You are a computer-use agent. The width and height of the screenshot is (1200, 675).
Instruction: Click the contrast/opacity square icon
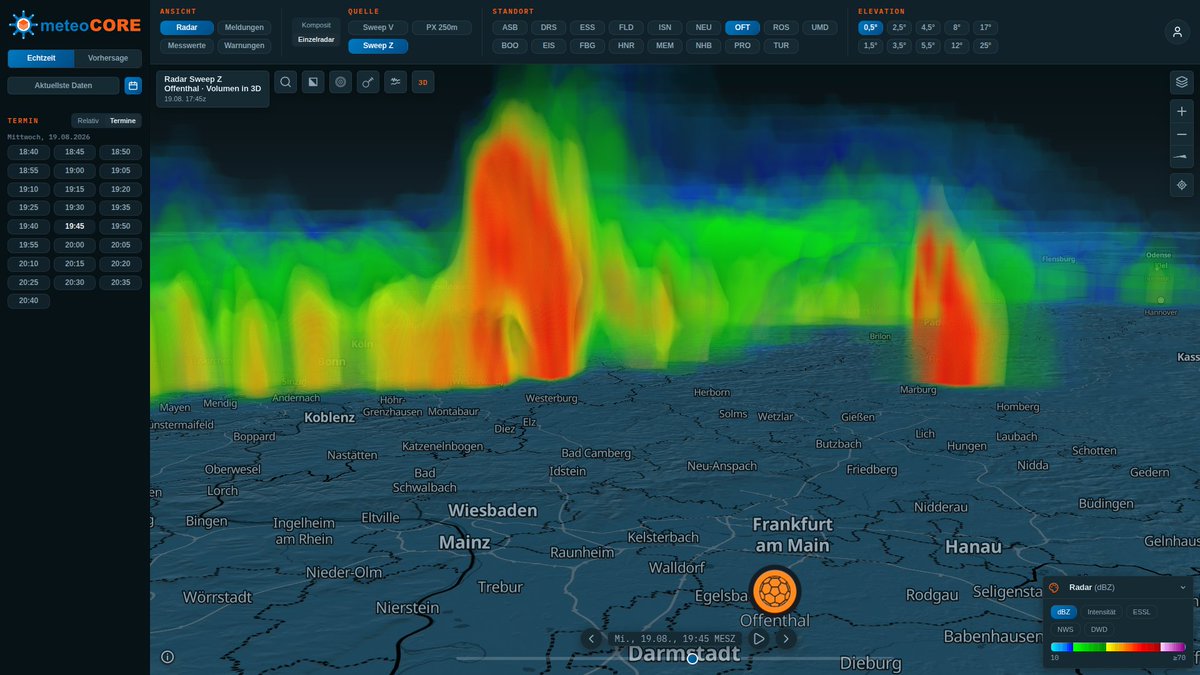pyautogui.click(x=313, y=82)
